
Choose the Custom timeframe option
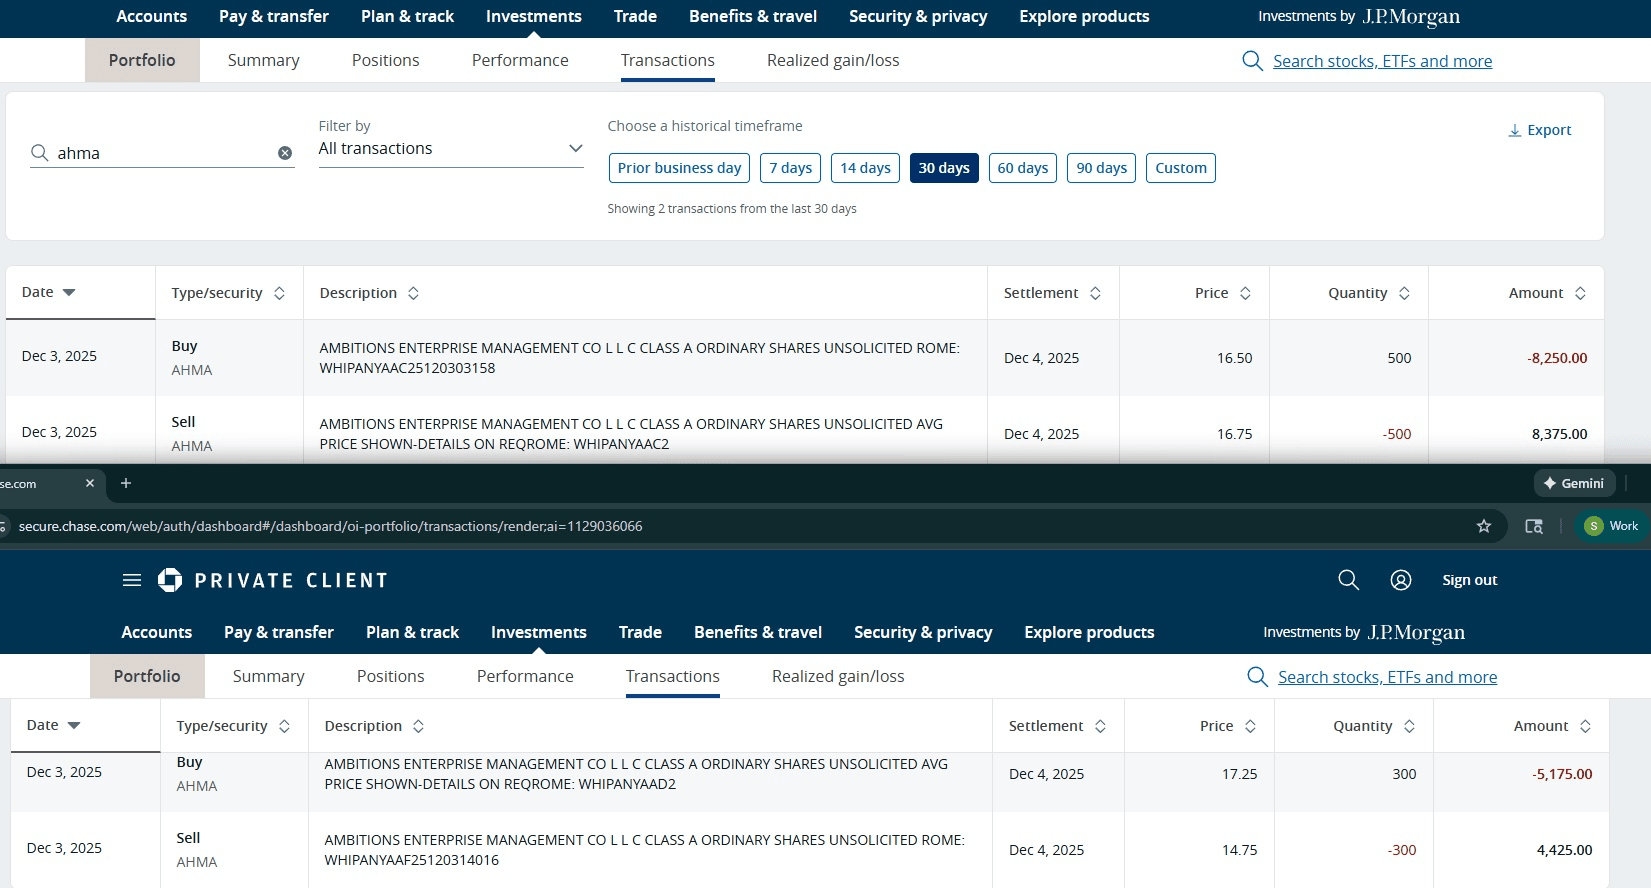(1181, 168)
